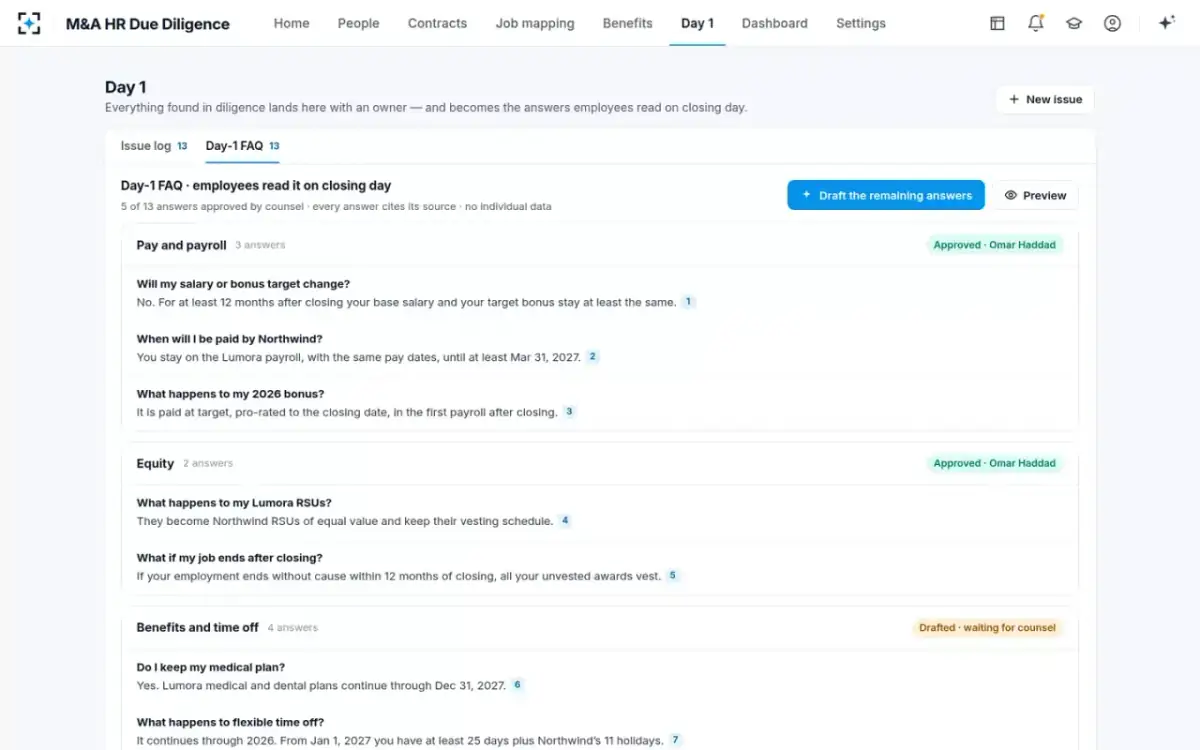The height and width of the screenshot is (750, 1200).
Task: Click the Preview button
Action: [x=1035, y=195]
